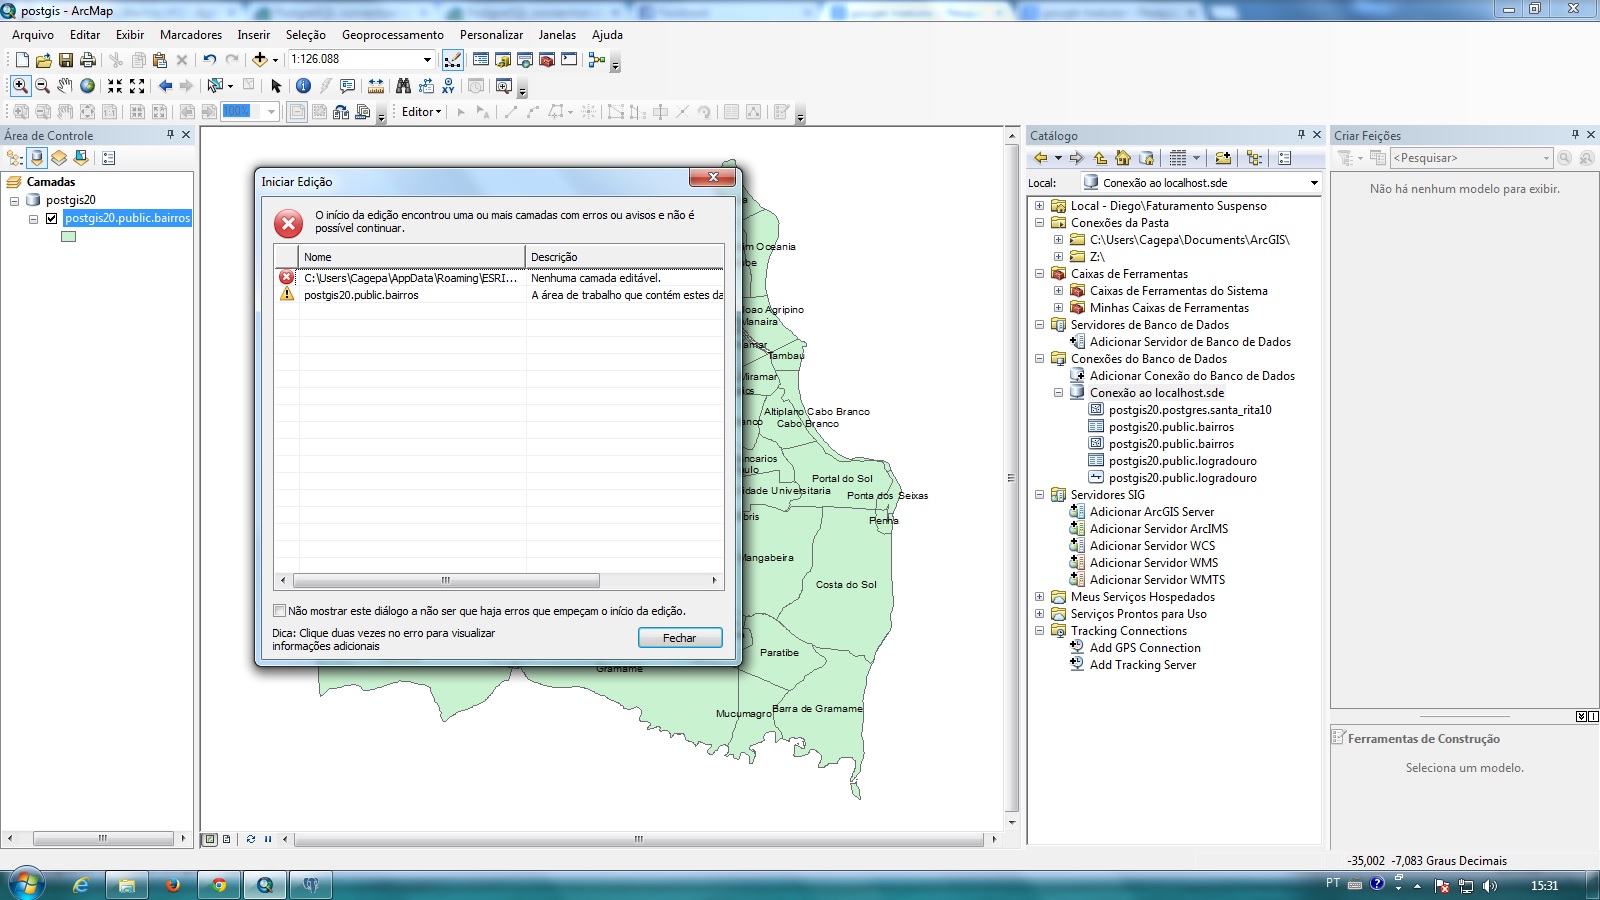Image resolution: width=1600 pixels, height=900 pixels.
Task: Select the Zoom In tool
Action: coord(20,86)
